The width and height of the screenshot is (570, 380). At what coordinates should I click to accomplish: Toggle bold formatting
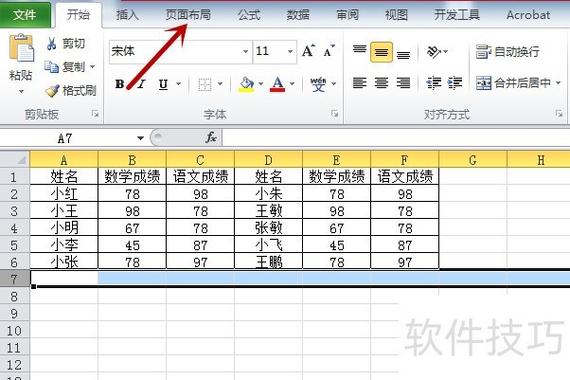point(120,84)
